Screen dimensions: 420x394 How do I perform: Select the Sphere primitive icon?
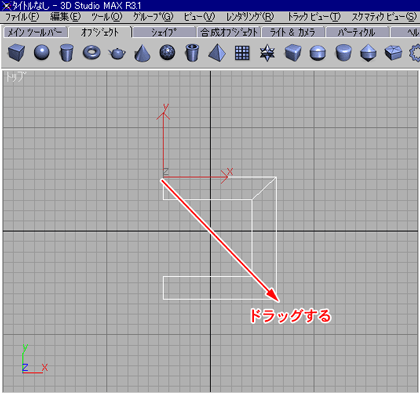coord(42,53)
